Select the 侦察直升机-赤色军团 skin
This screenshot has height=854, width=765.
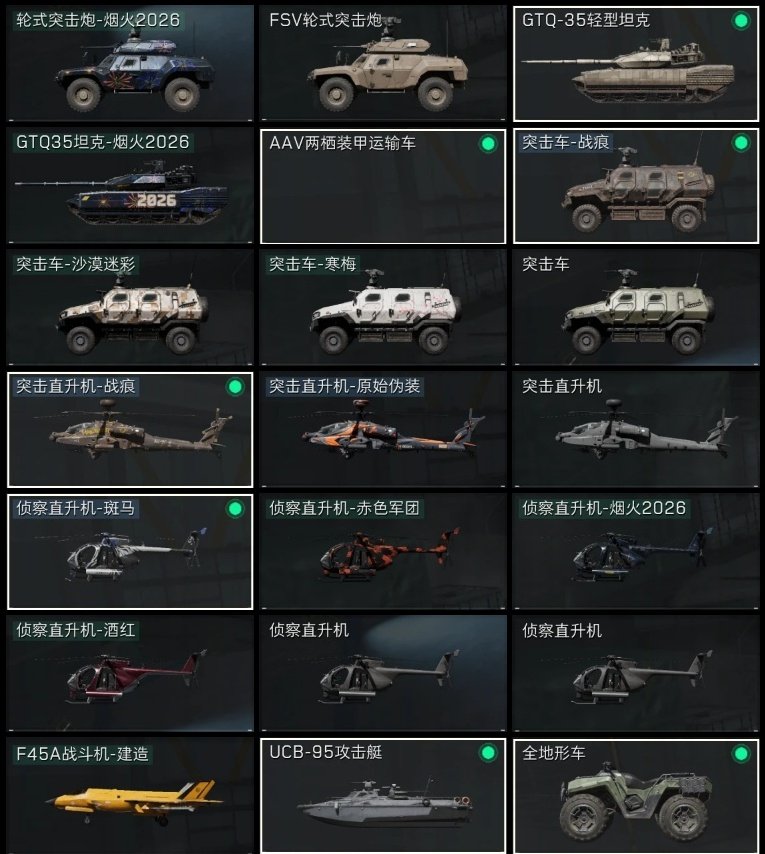tap(383, 552)
